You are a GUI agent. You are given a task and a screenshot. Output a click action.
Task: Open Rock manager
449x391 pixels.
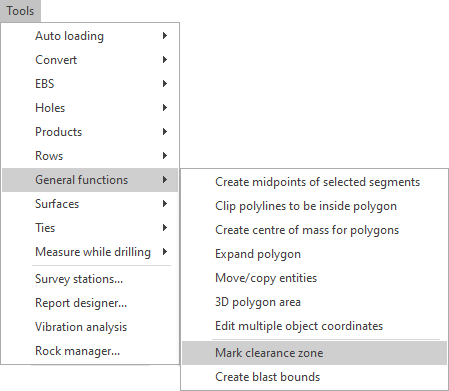tap(90, 351)
